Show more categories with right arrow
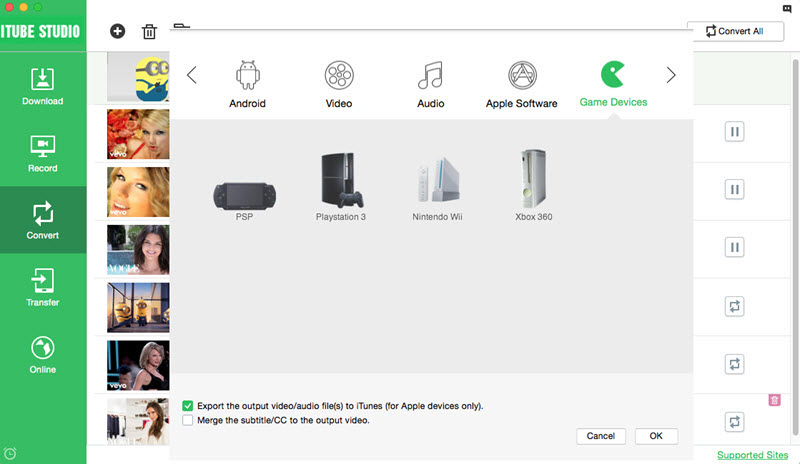This screenshot has height=464, width=800. (671, 75)
